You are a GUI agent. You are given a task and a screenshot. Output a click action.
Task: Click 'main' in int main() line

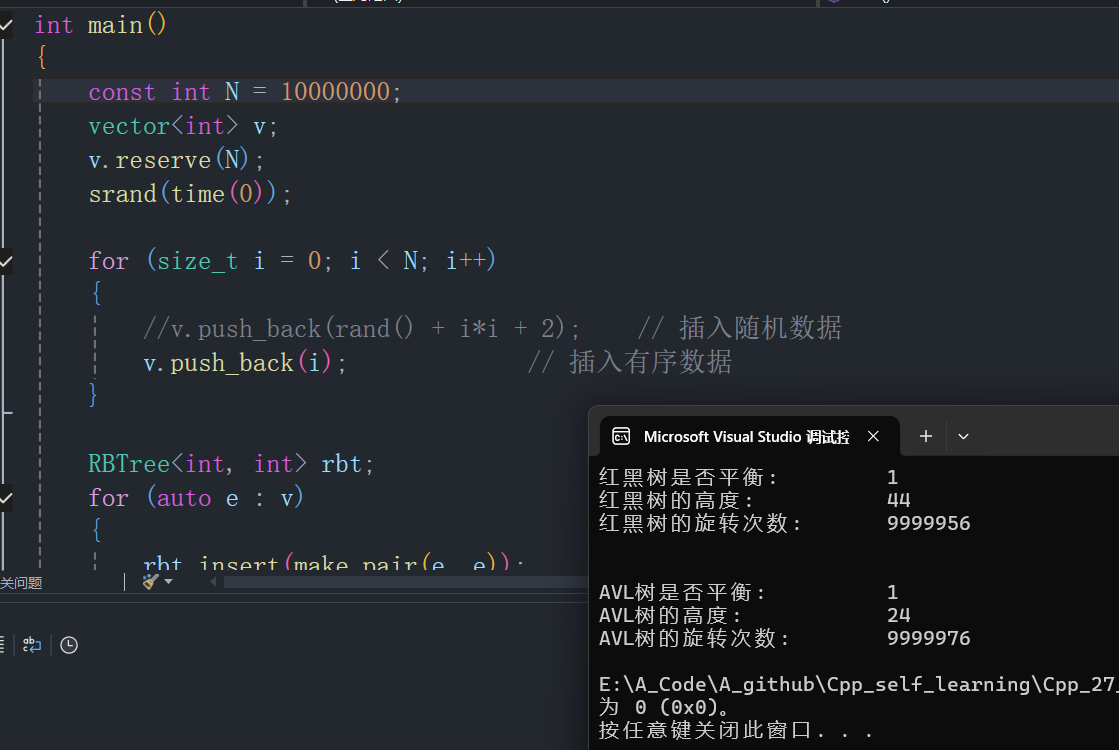point(115,26)
